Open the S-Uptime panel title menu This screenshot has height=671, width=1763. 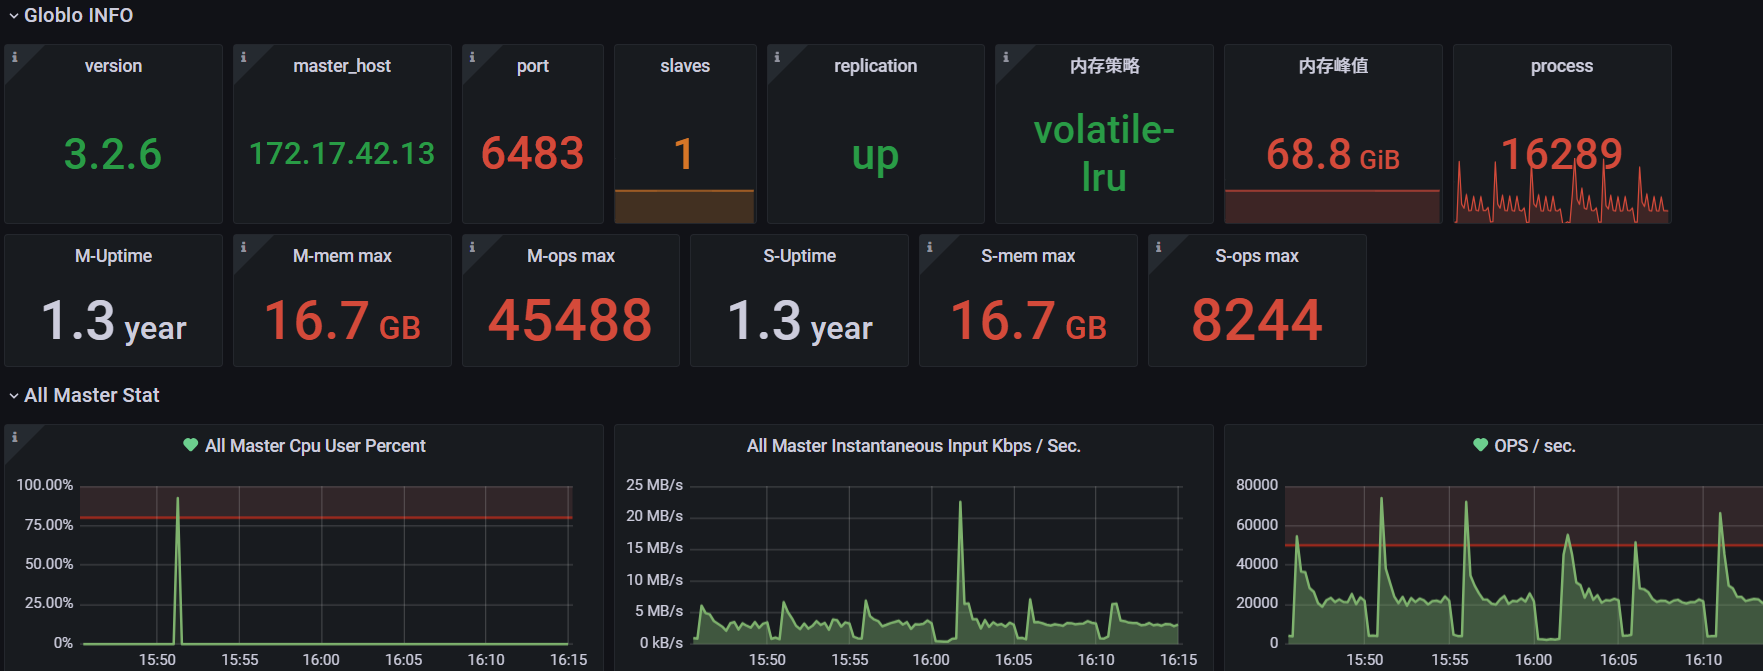tap(799, 256)
